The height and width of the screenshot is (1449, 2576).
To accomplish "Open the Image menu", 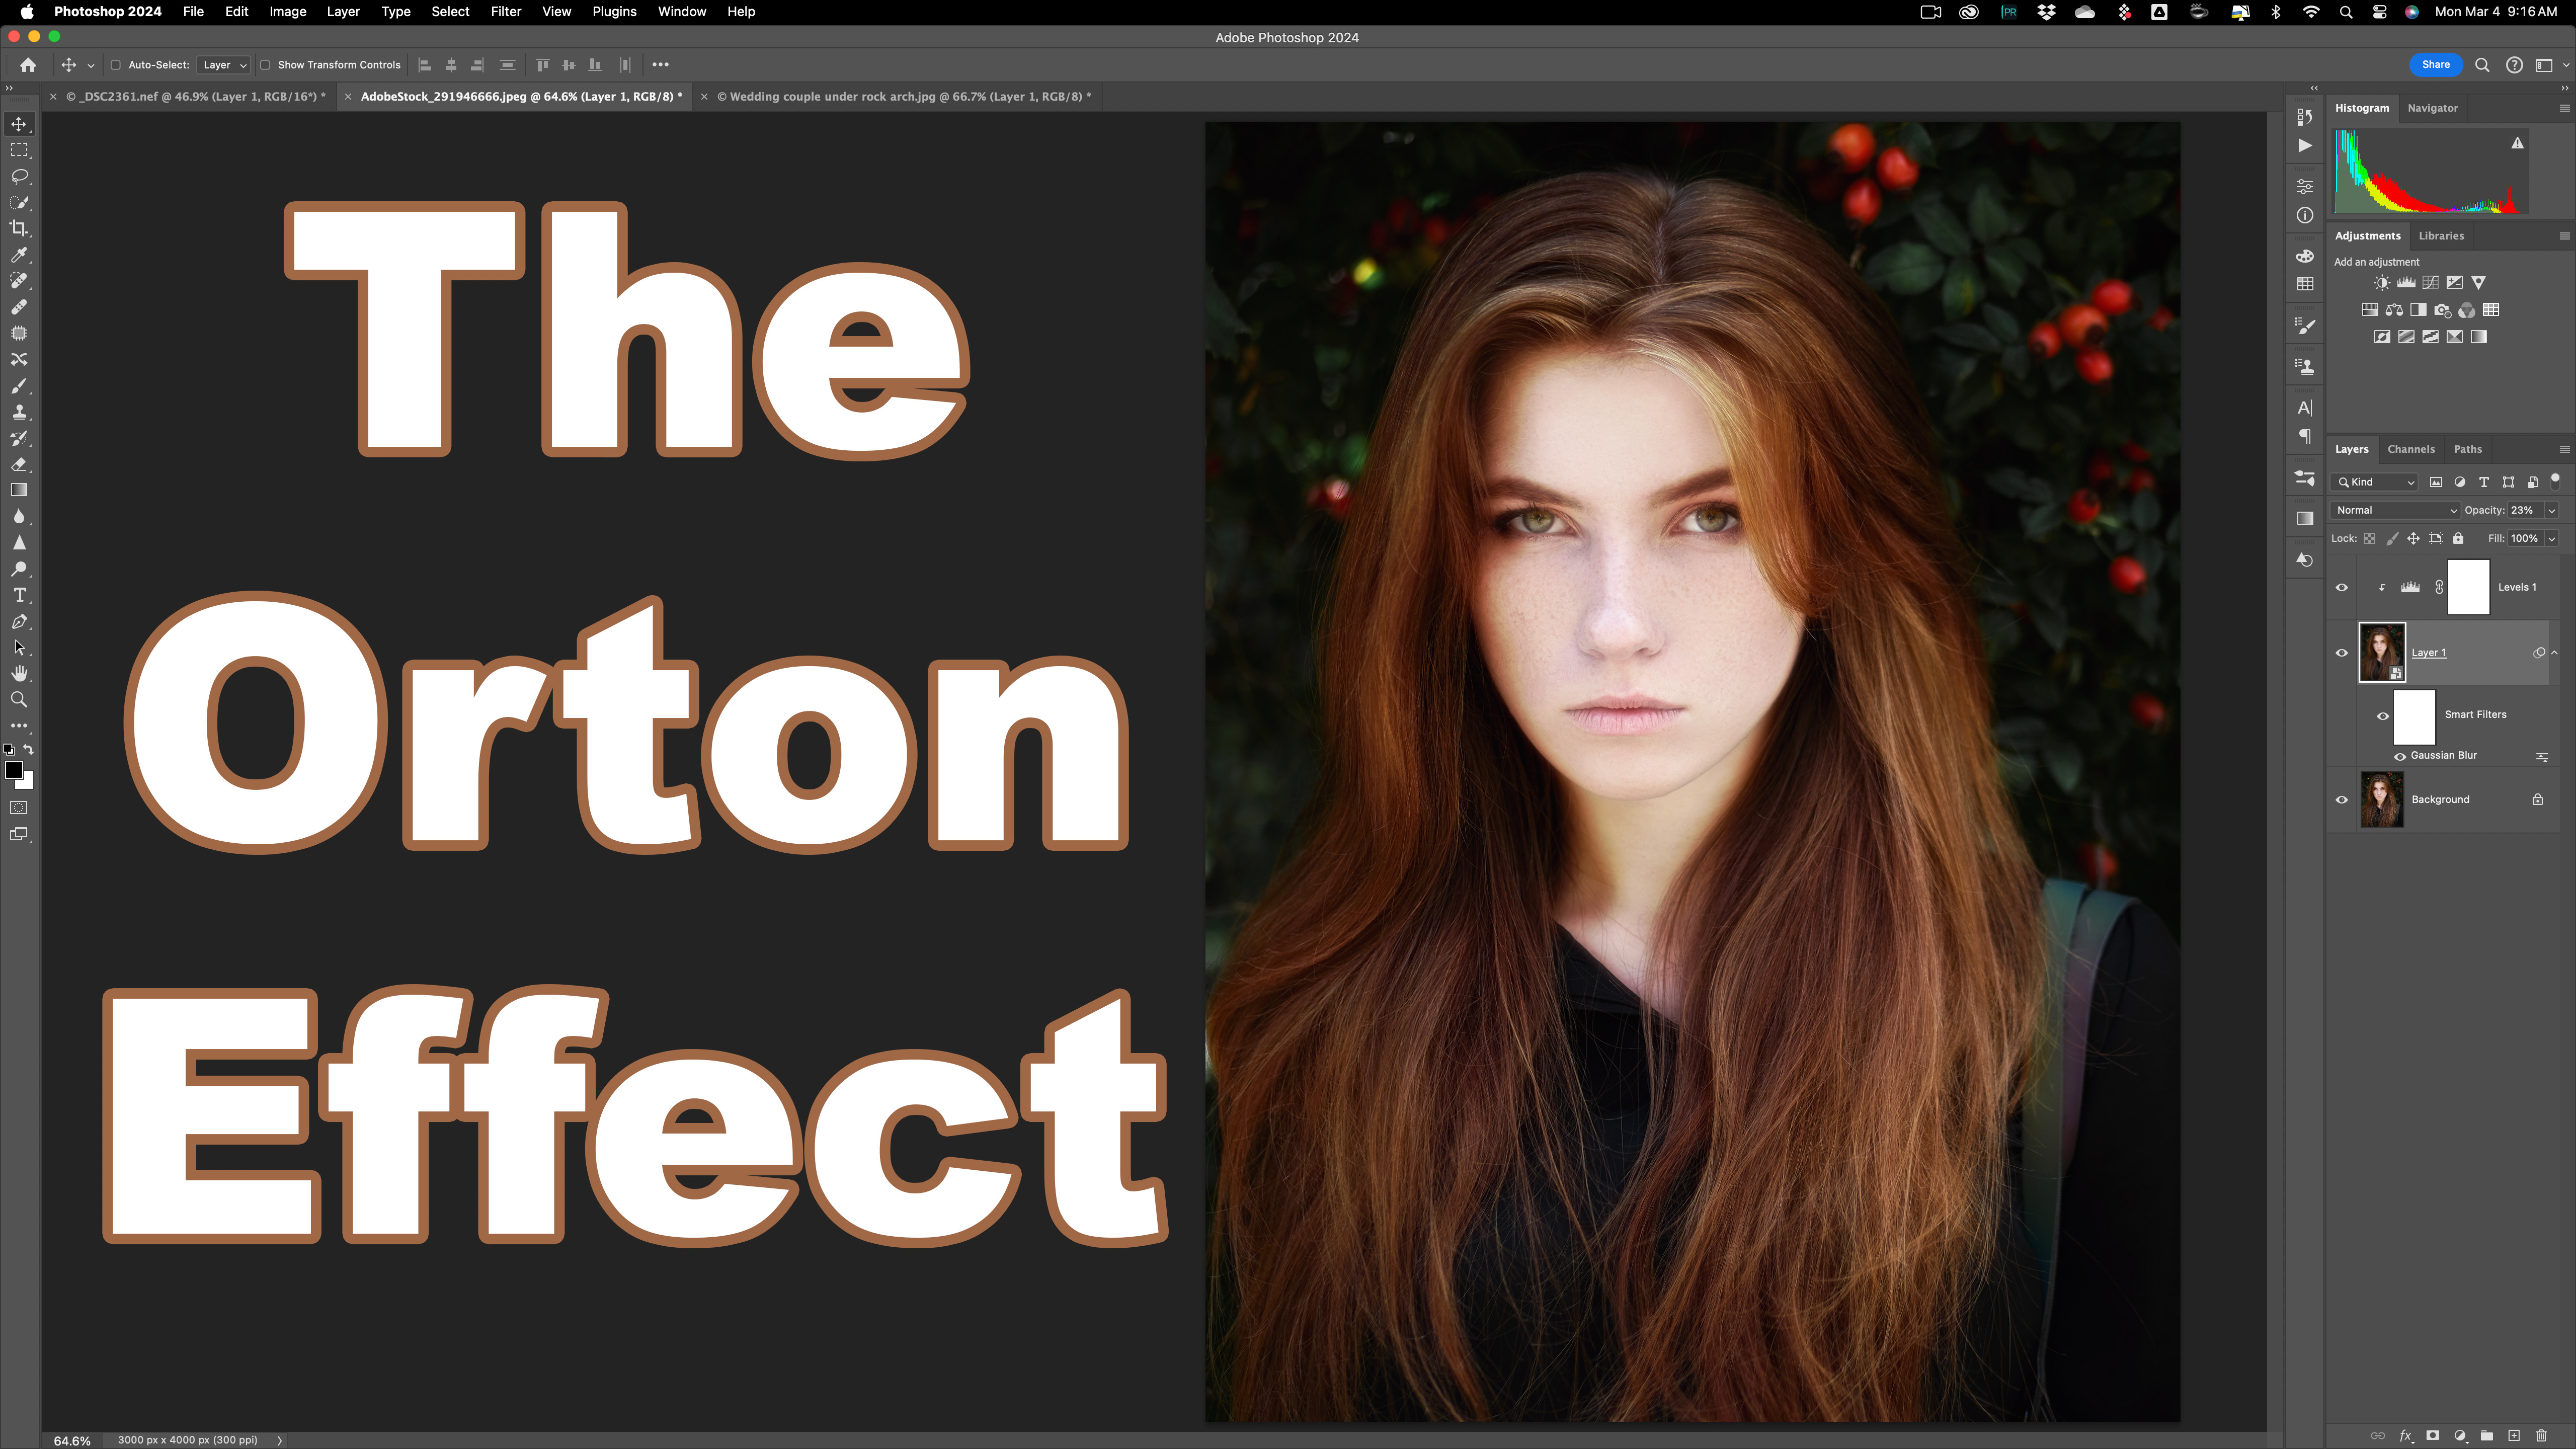I will (288, 12).
